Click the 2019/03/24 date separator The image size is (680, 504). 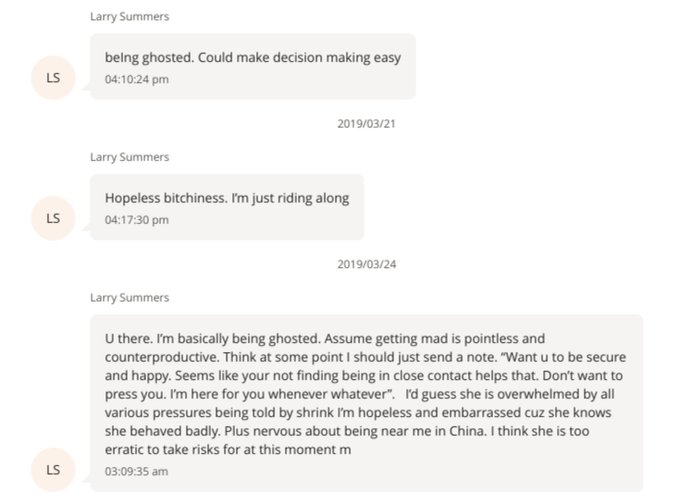(362, 265)
